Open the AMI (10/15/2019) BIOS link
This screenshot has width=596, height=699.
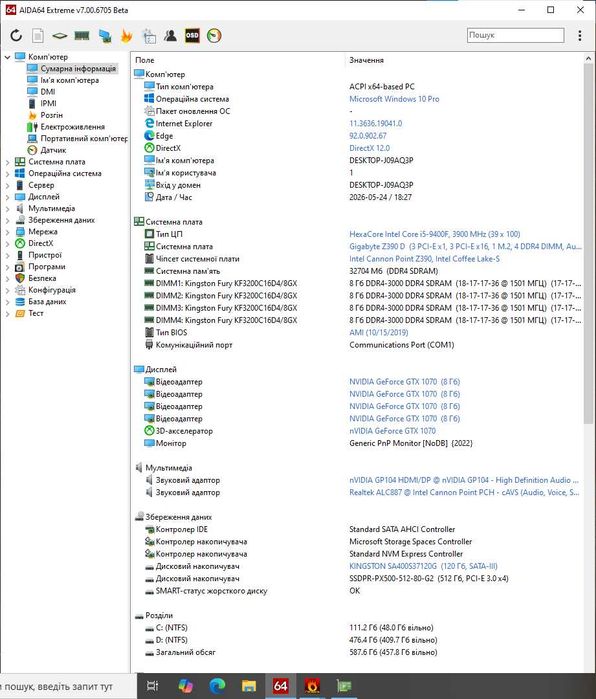[x=378, y=333]
